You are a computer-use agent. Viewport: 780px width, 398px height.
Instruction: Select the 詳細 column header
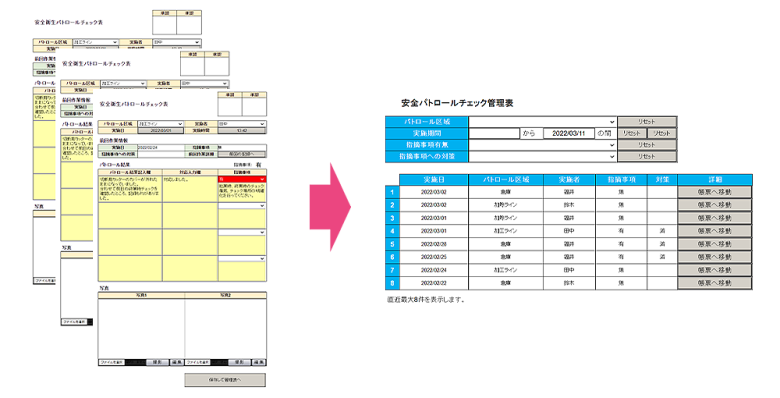(714, 180)
